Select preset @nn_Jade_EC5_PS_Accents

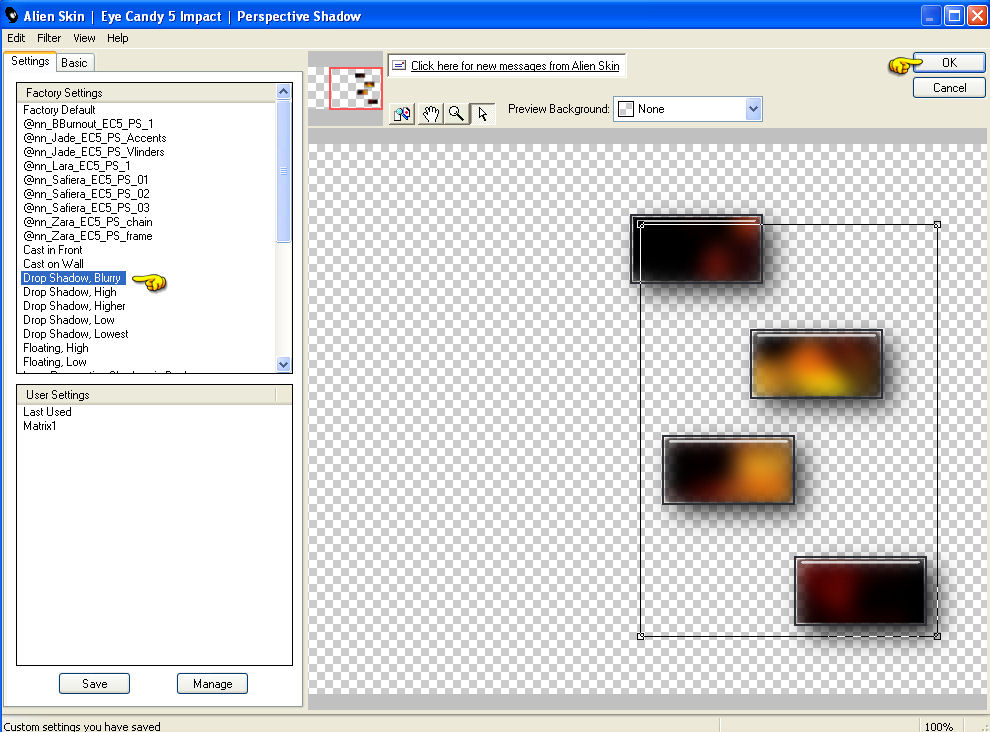coord(95,138)
